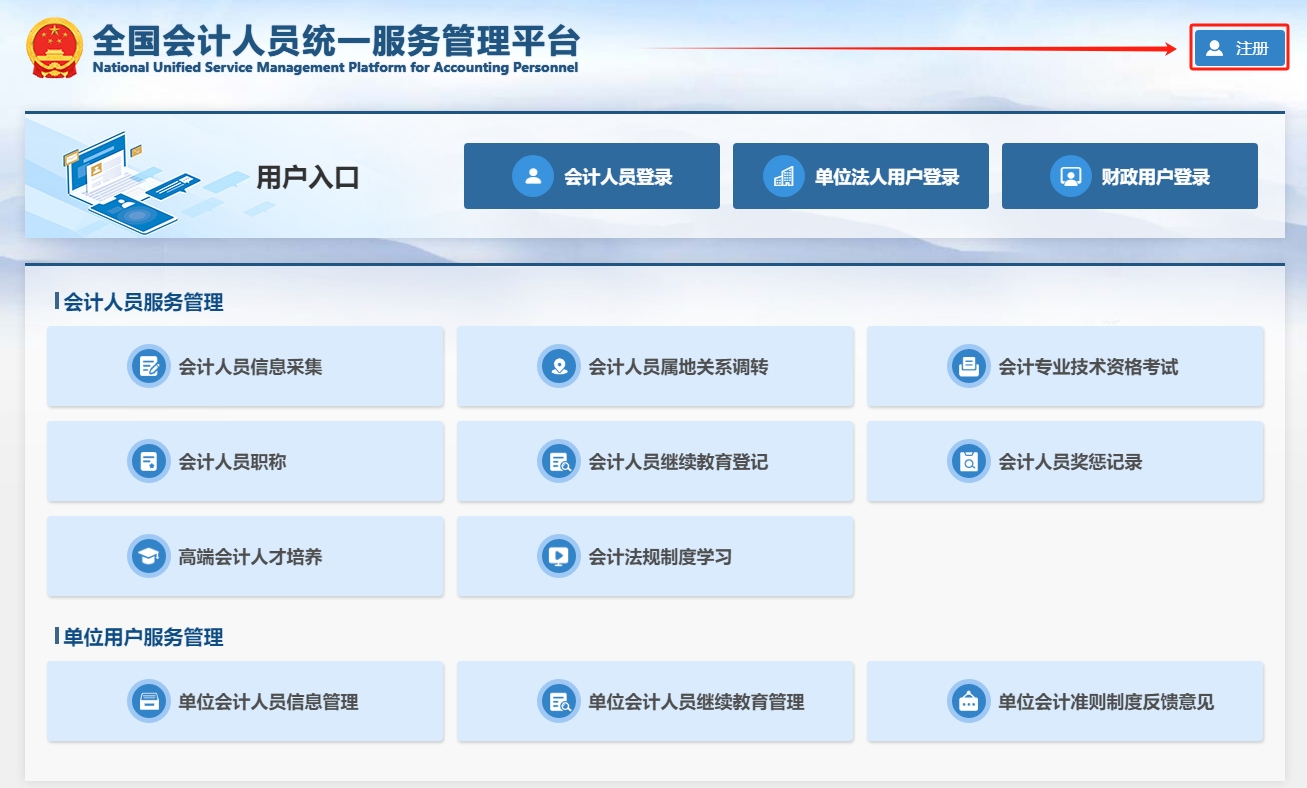Open 会计人员信息采集 service
The image size is (1307, 788).
[x=245, y=366]
